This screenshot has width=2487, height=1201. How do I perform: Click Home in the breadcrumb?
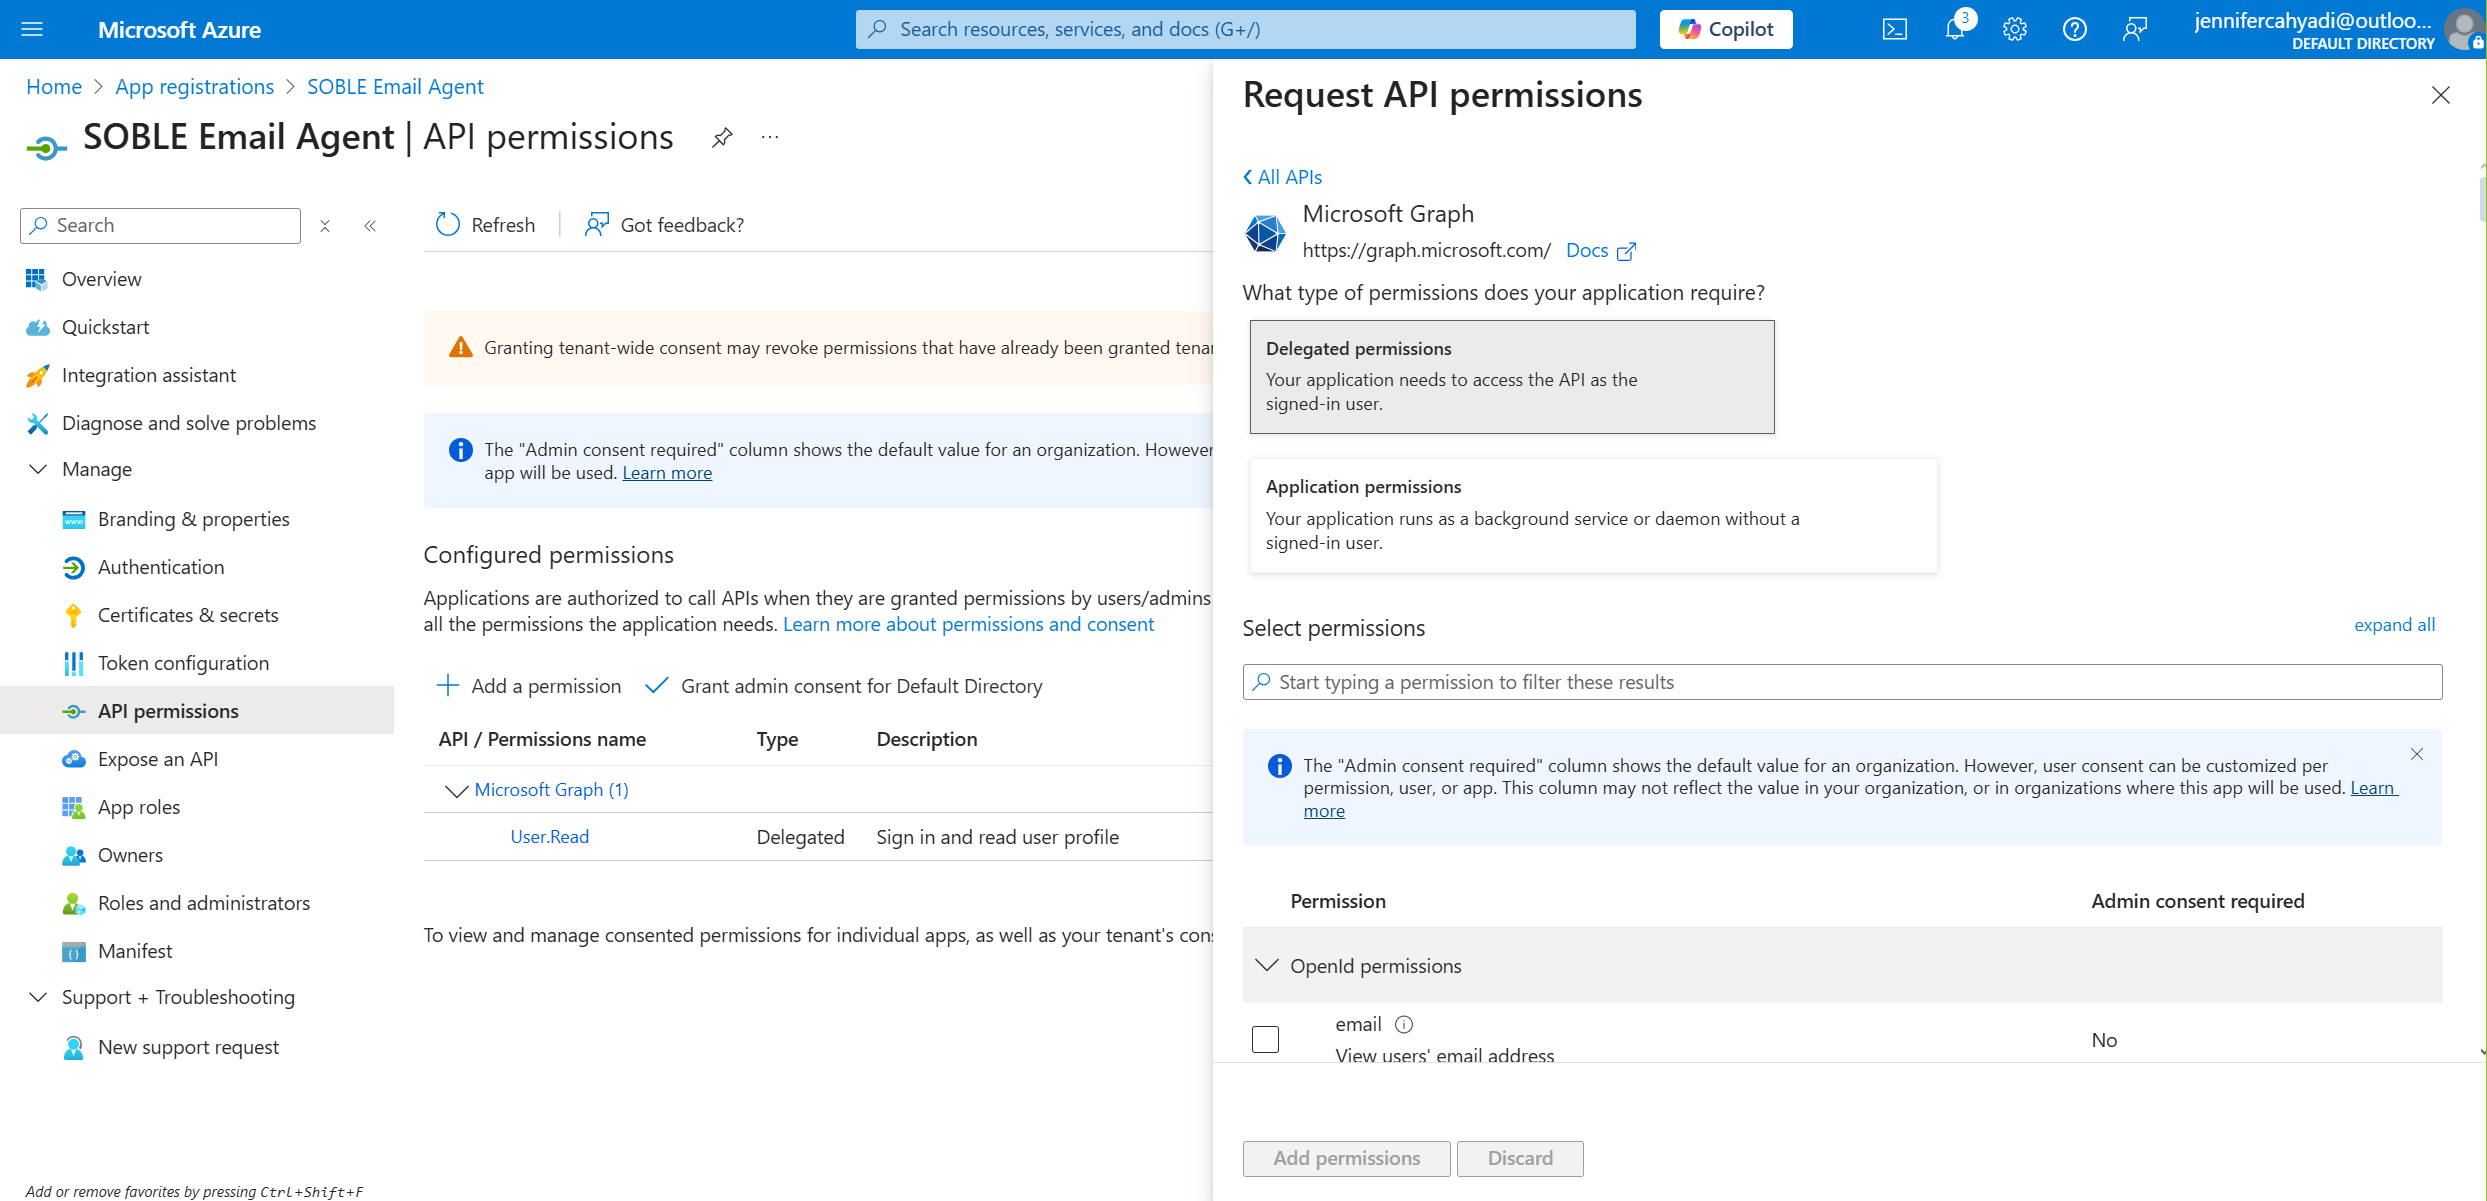pos(54,87)
